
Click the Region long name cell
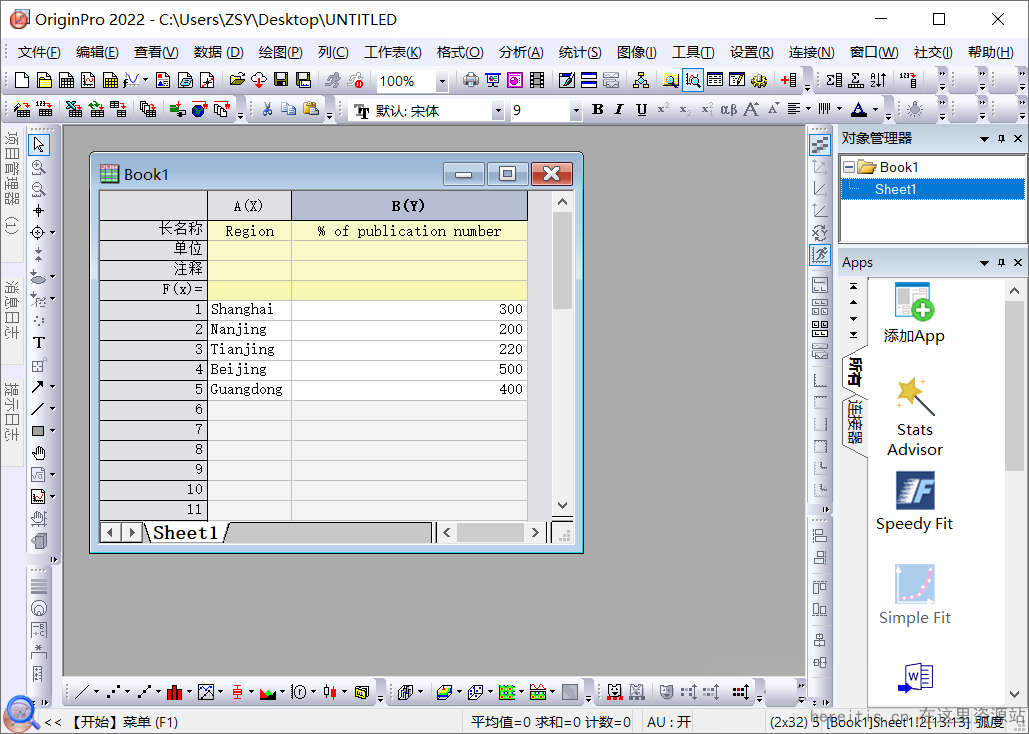[x=249, y=231]
